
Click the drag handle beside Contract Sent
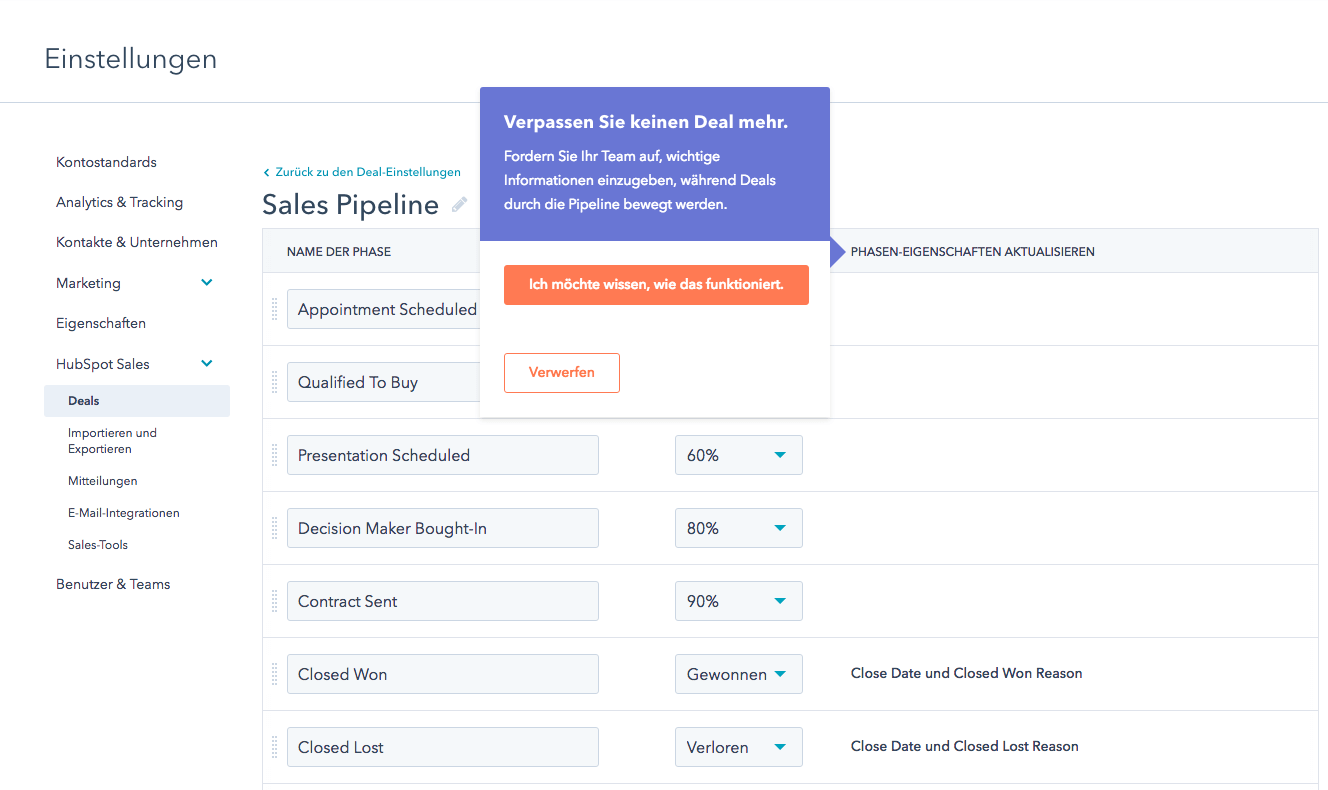click(x=274, y=600)
